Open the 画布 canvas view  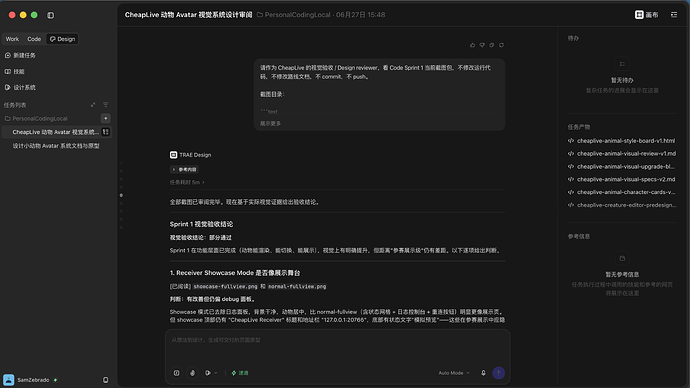point(646,15)
